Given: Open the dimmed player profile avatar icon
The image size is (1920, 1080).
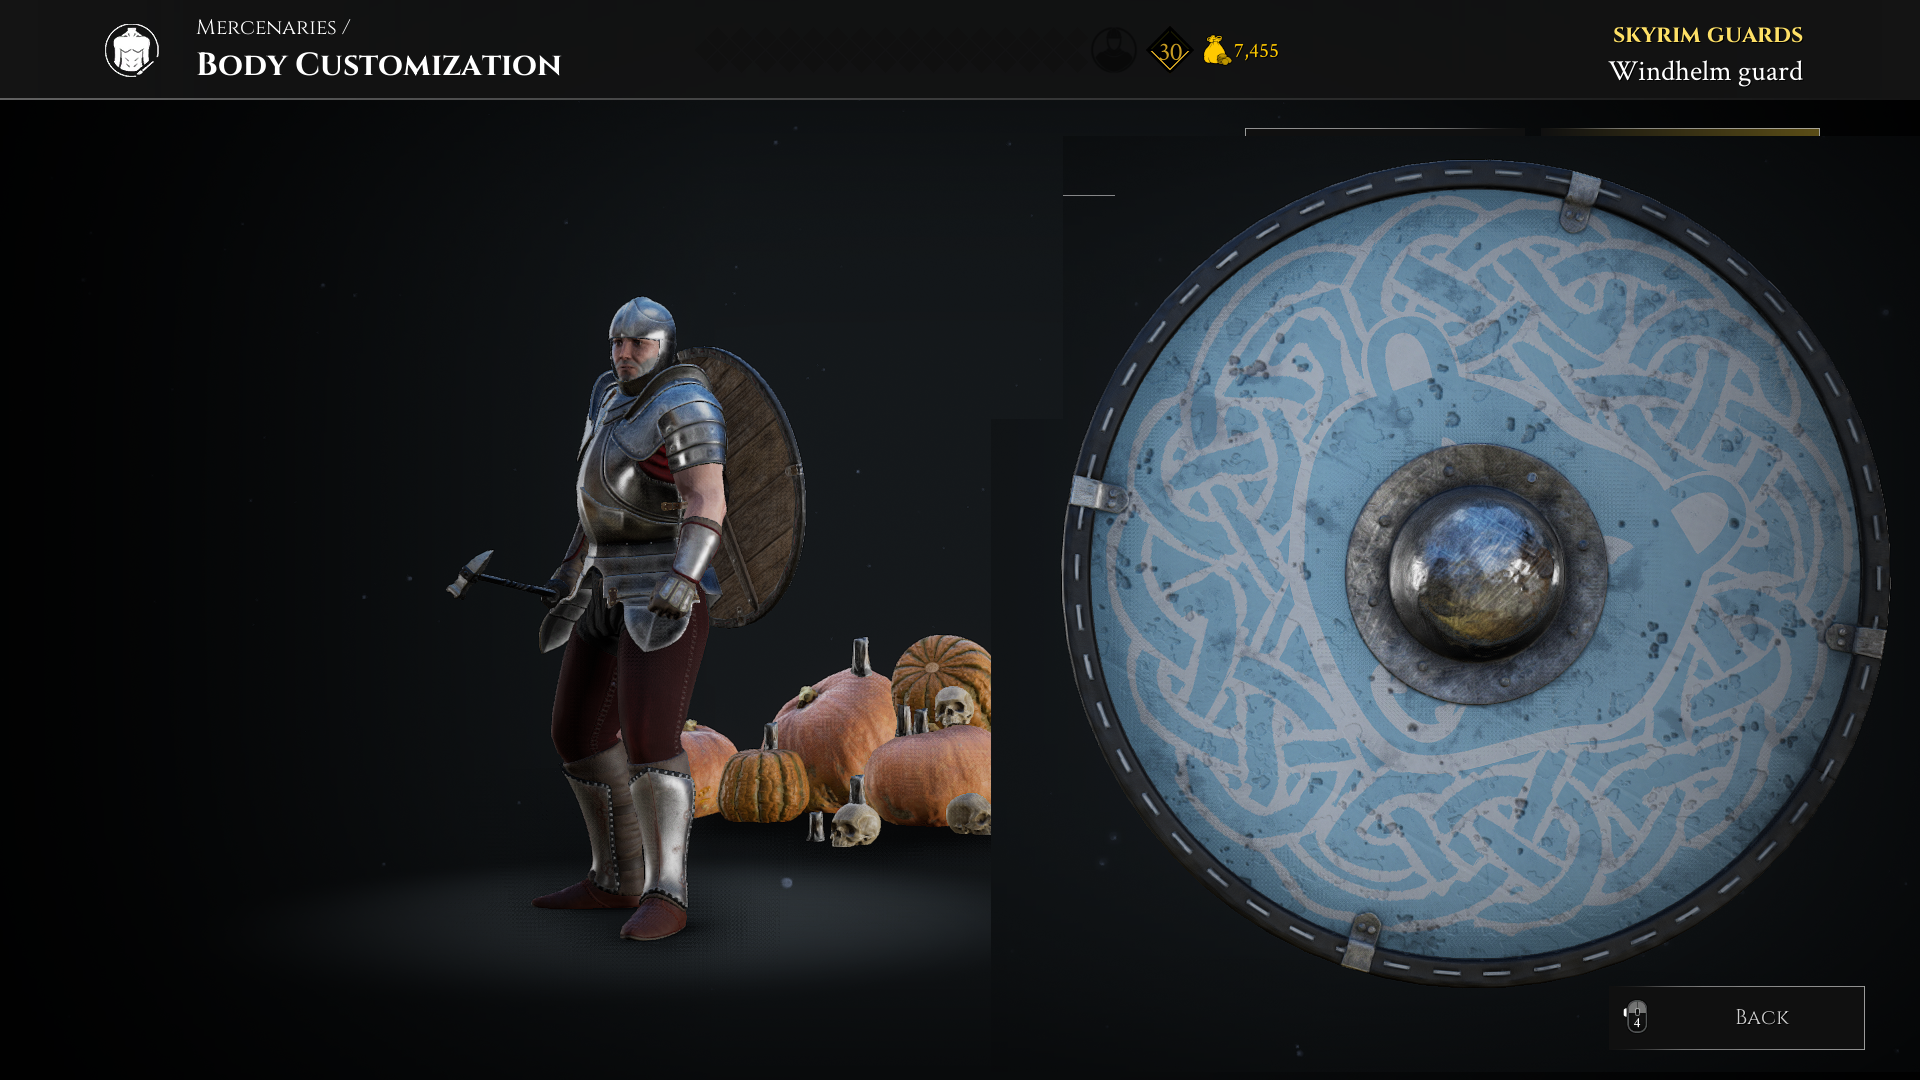Looking at the screenshot, I should (1113, 49).
